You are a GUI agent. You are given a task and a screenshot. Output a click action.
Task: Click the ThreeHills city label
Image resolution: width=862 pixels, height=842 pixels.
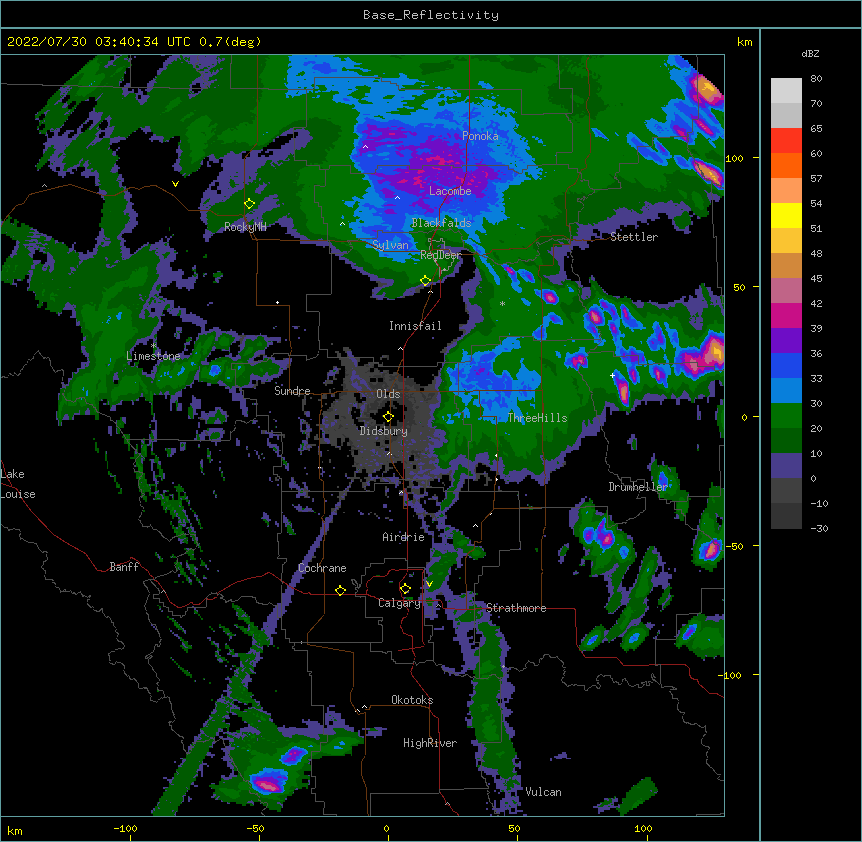(x=537, y=418)
